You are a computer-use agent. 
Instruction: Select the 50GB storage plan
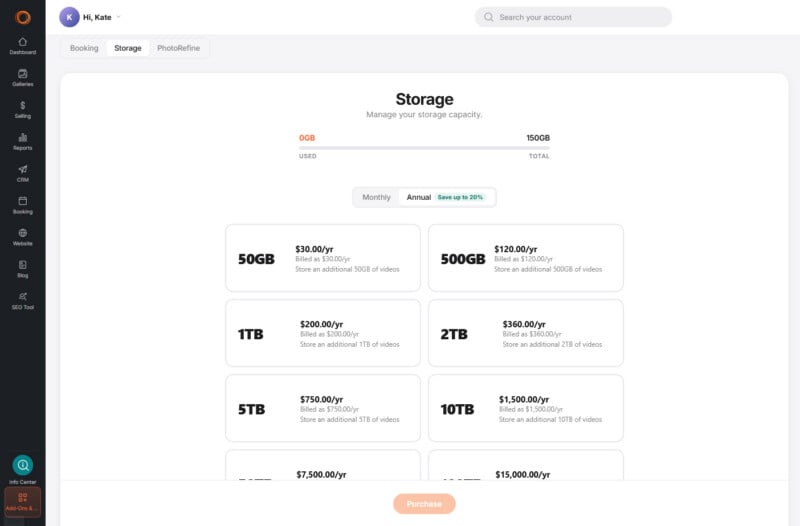click(323, 258)
